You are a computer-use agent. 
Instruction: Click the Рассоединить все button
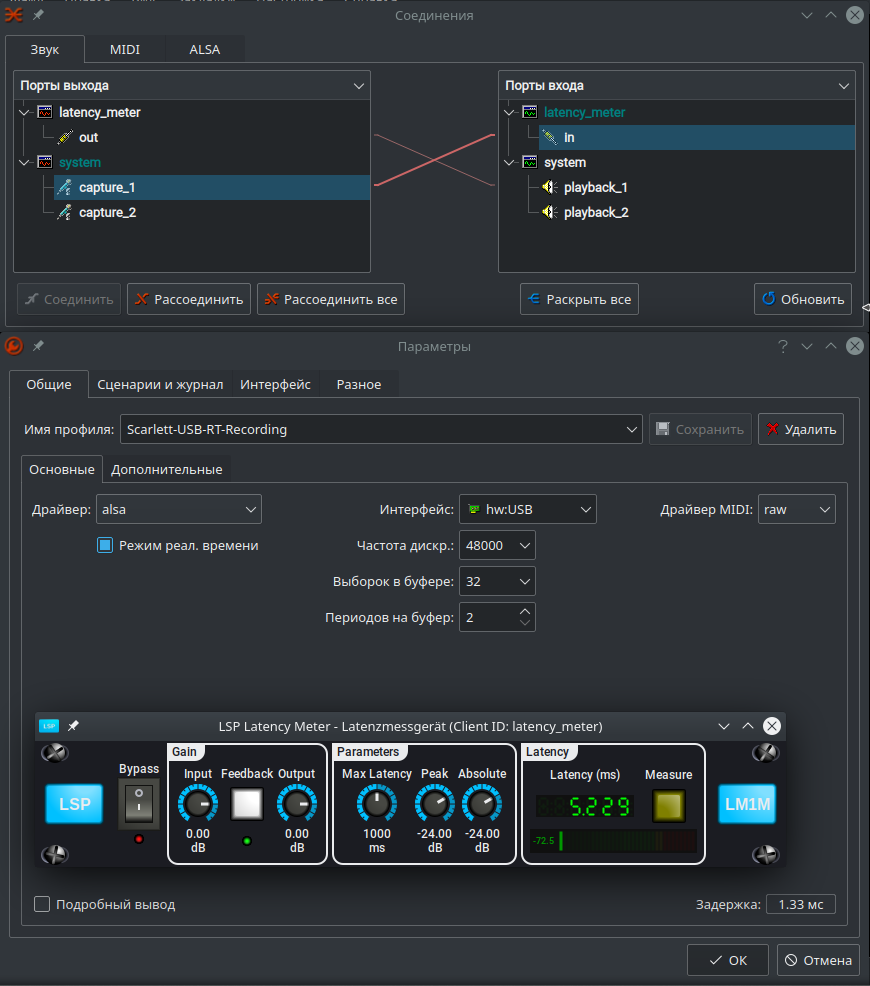click(x=331, y=299)
